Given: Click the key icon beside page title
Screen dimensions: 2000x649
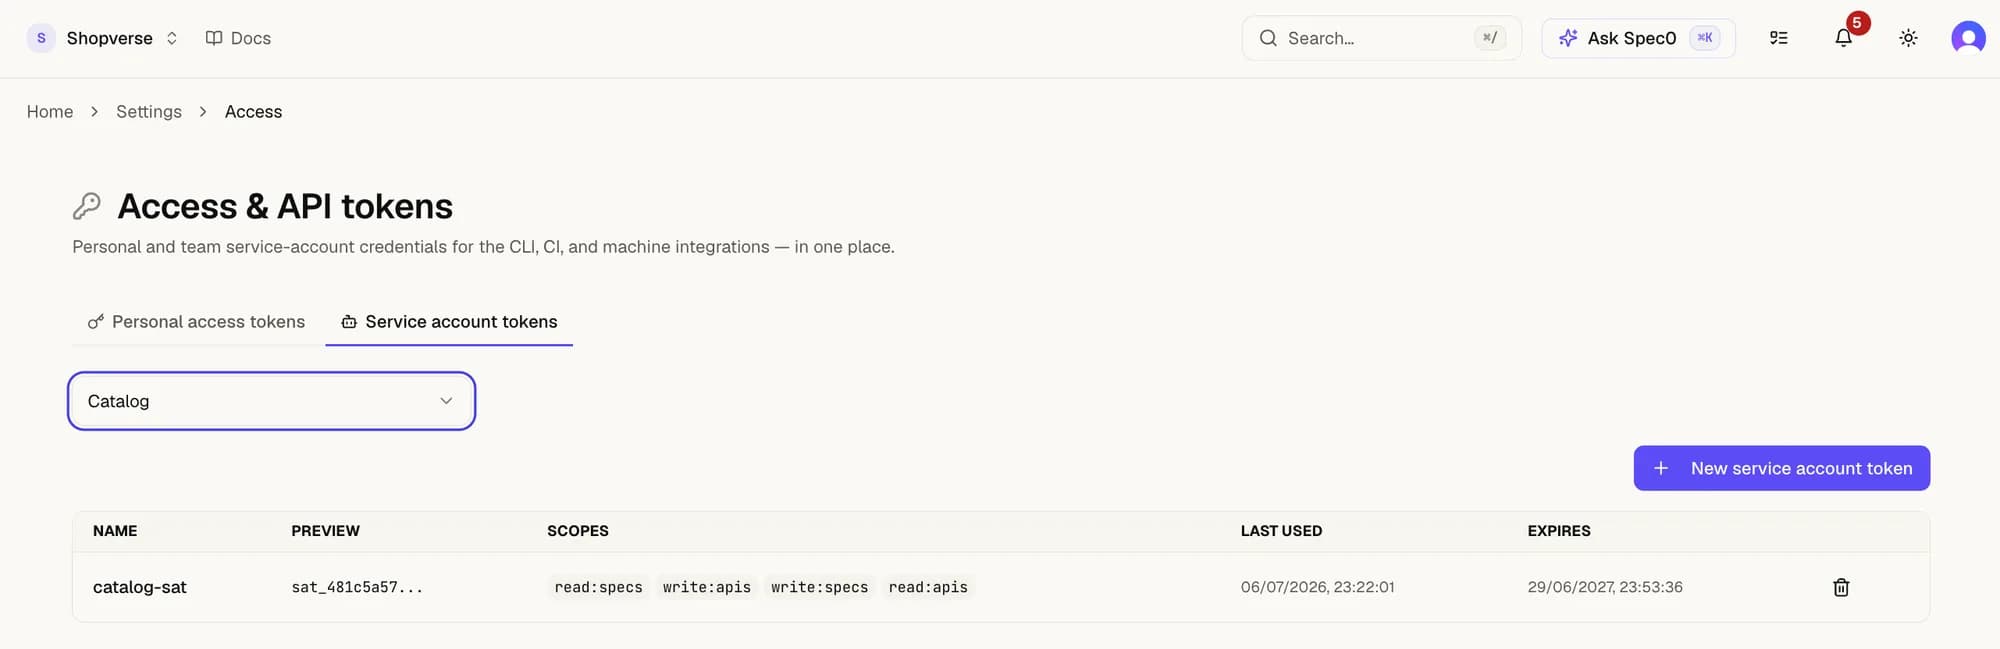Looking at the screenshot, I should pyautogui.click(x=87, y=206).
